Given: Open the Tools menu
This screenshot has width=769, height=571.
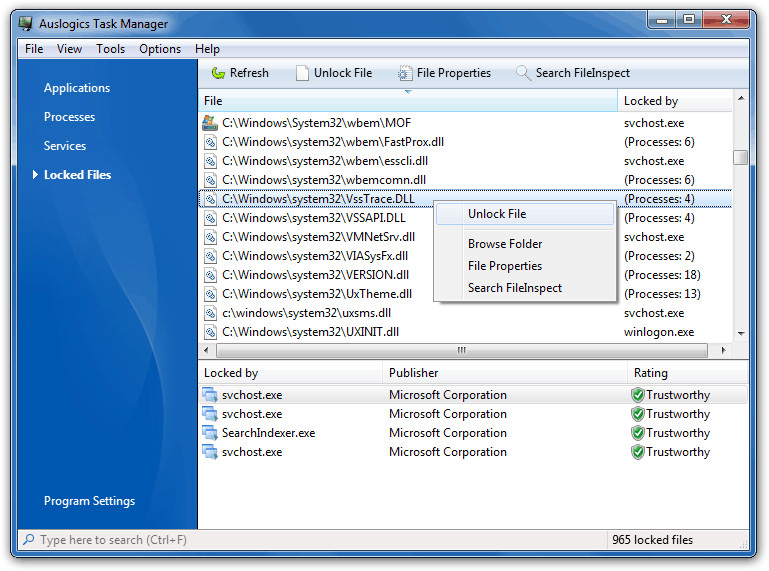Looking at the screenshot, I should click(110, 49).
